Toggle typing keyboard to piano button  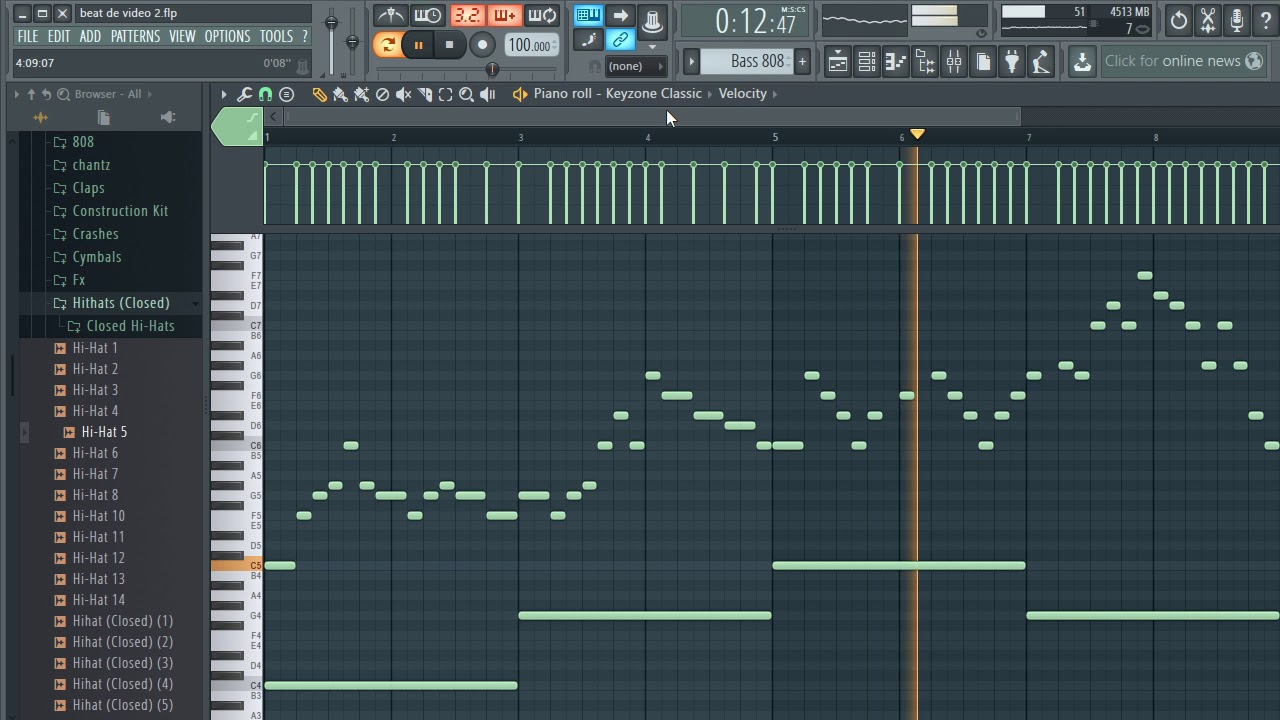(588, 15)
